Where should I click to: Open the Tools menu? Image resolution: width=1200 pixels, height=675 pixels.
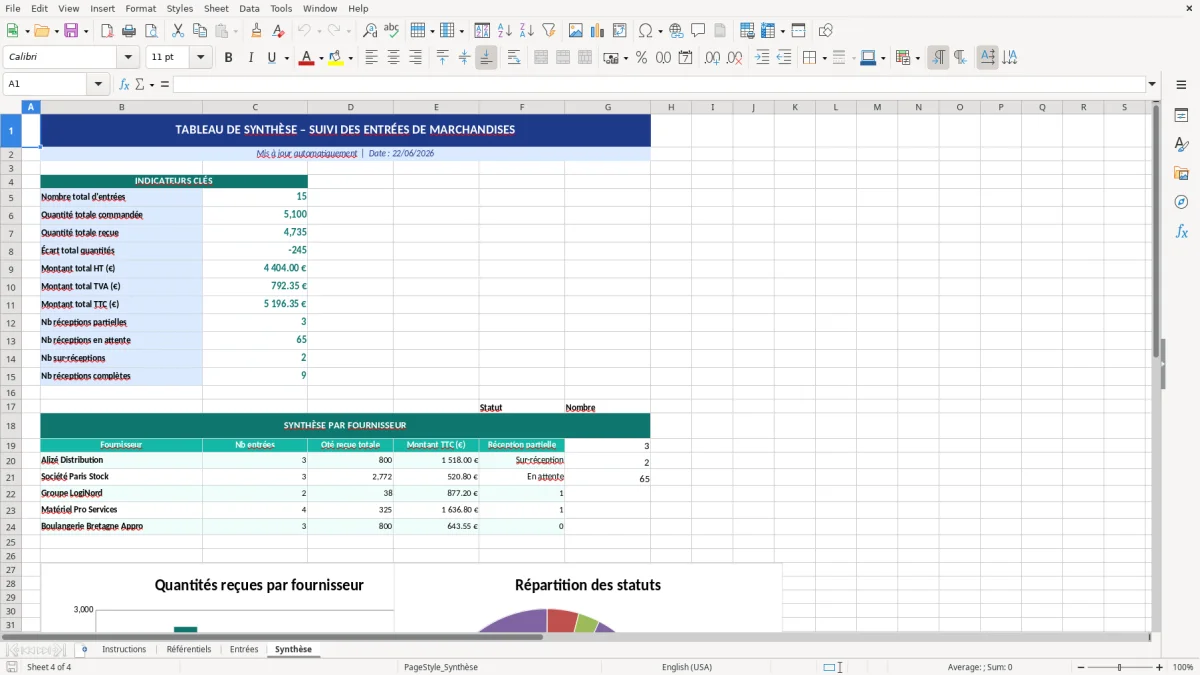coord(281,8)
